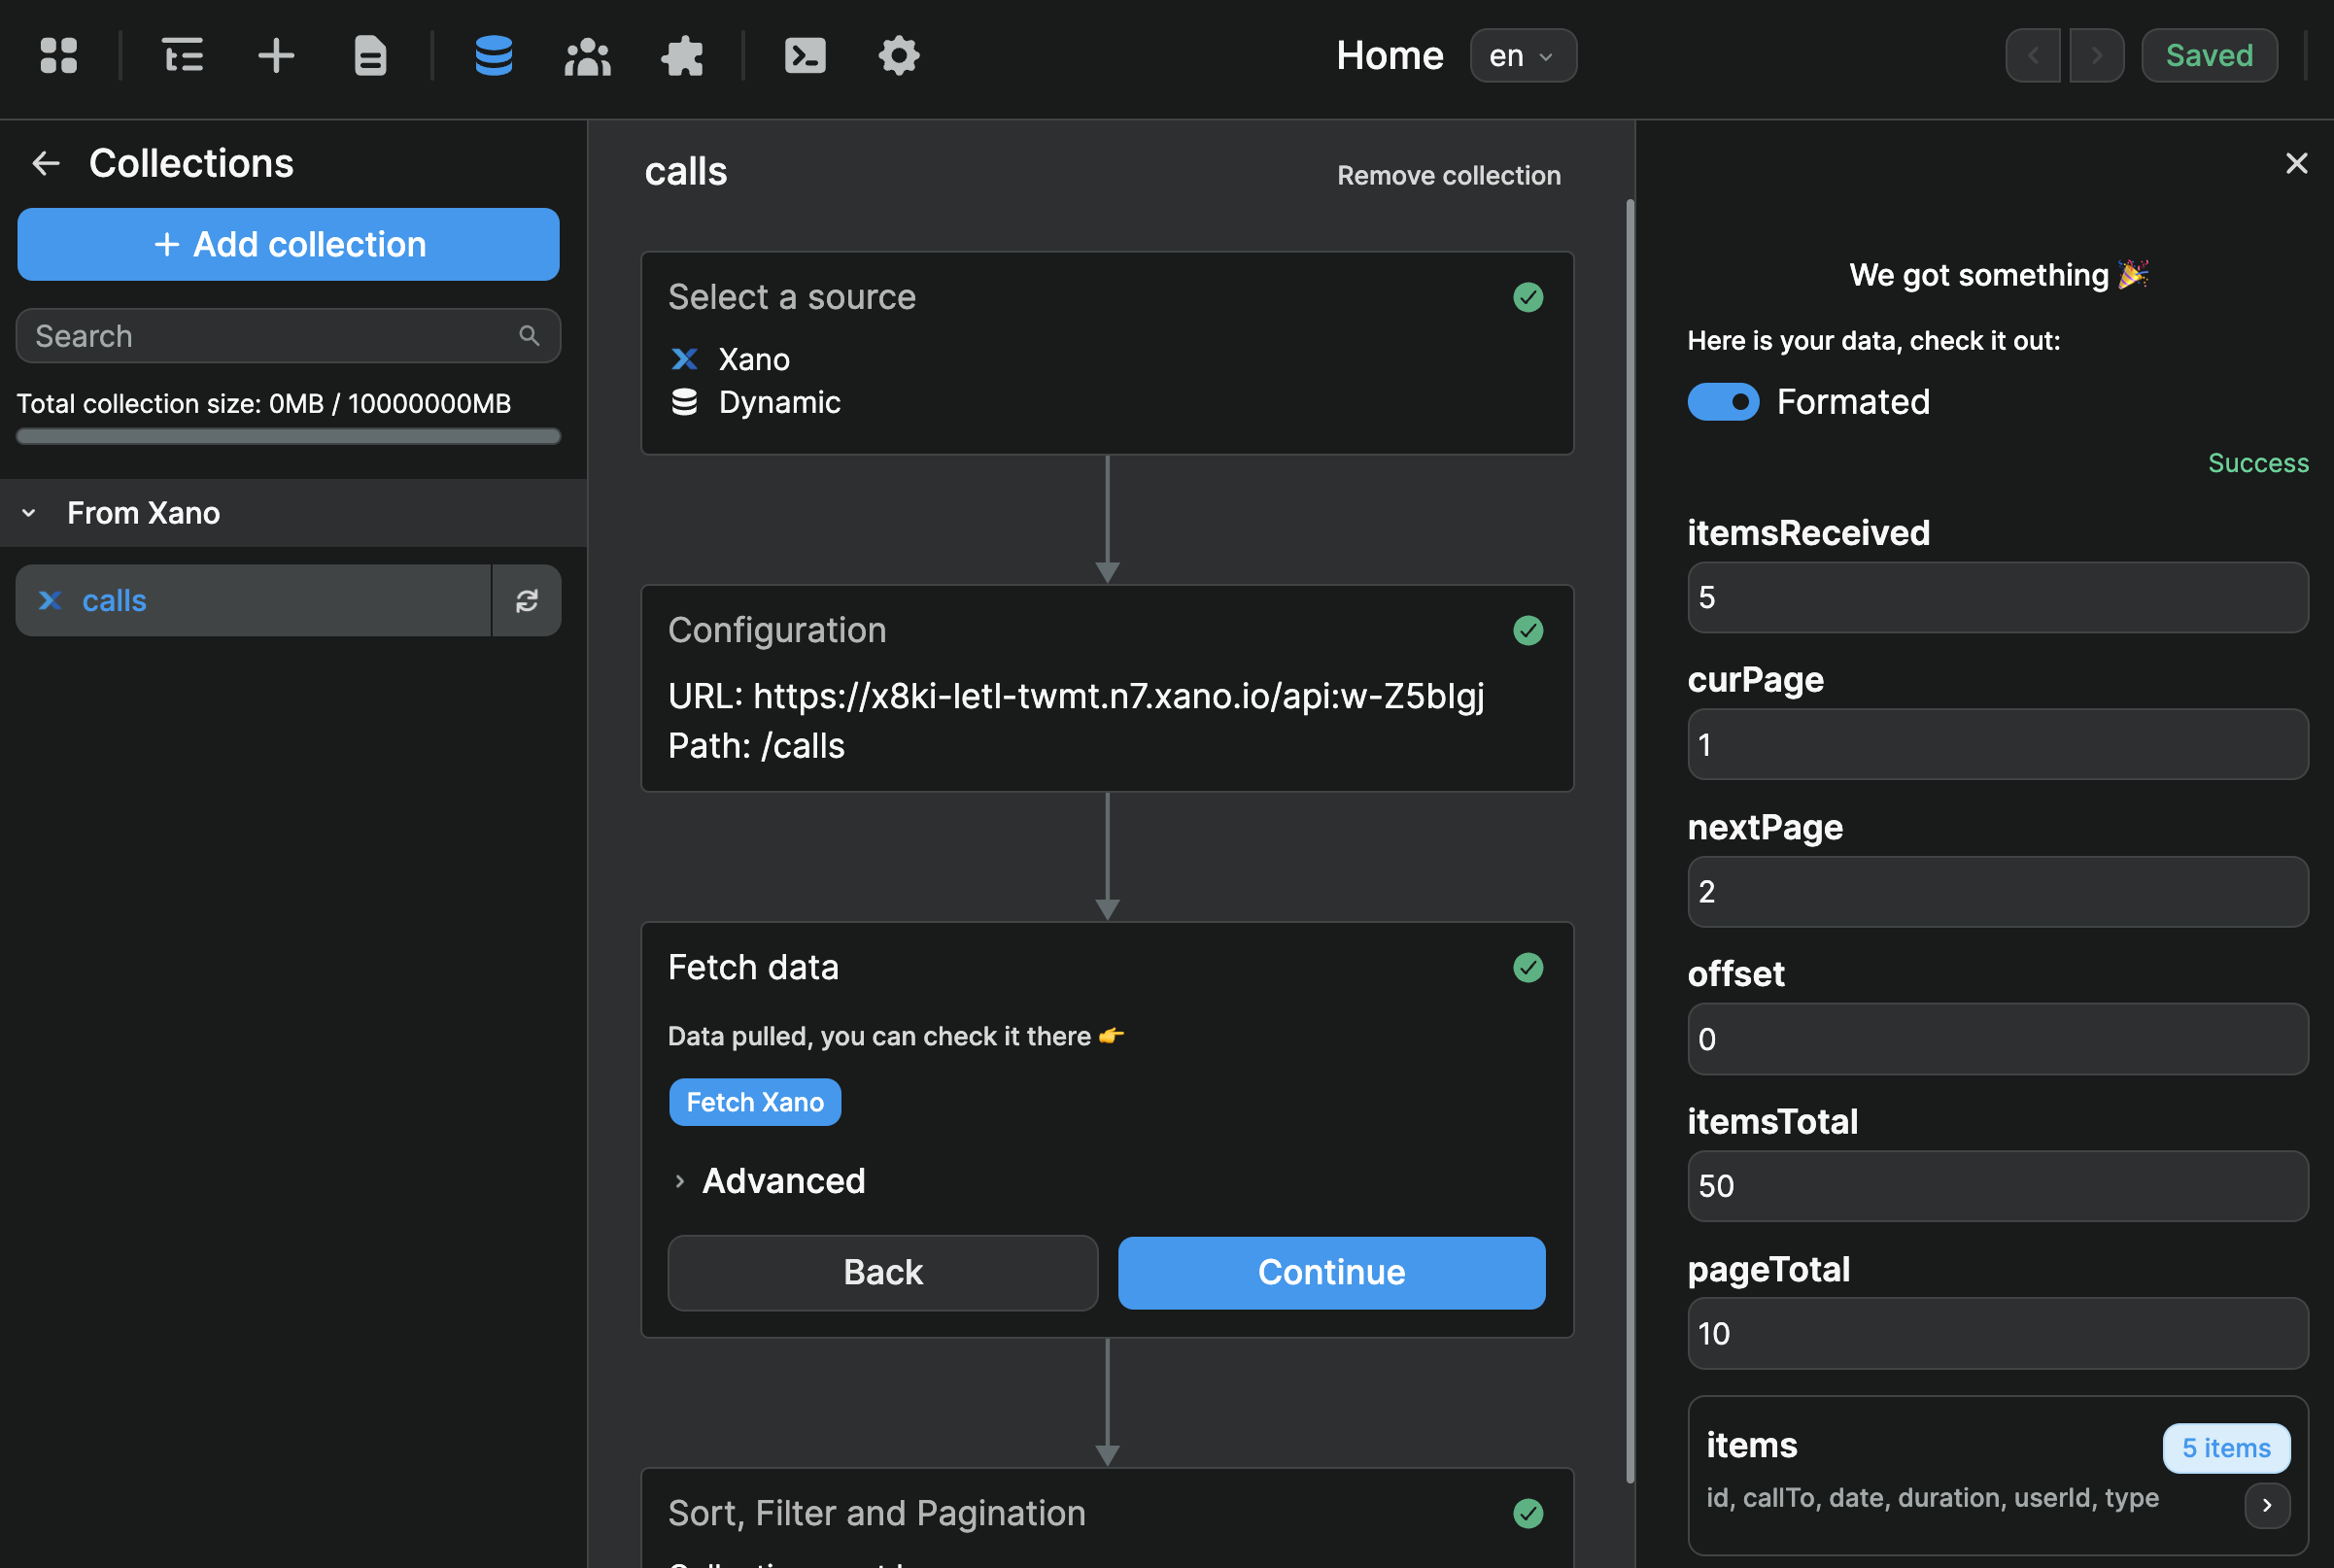Image resolution: width=2334 pixels, height=1568 pixels.
Task: Click Remove collection
Action: click(1448, 175)
